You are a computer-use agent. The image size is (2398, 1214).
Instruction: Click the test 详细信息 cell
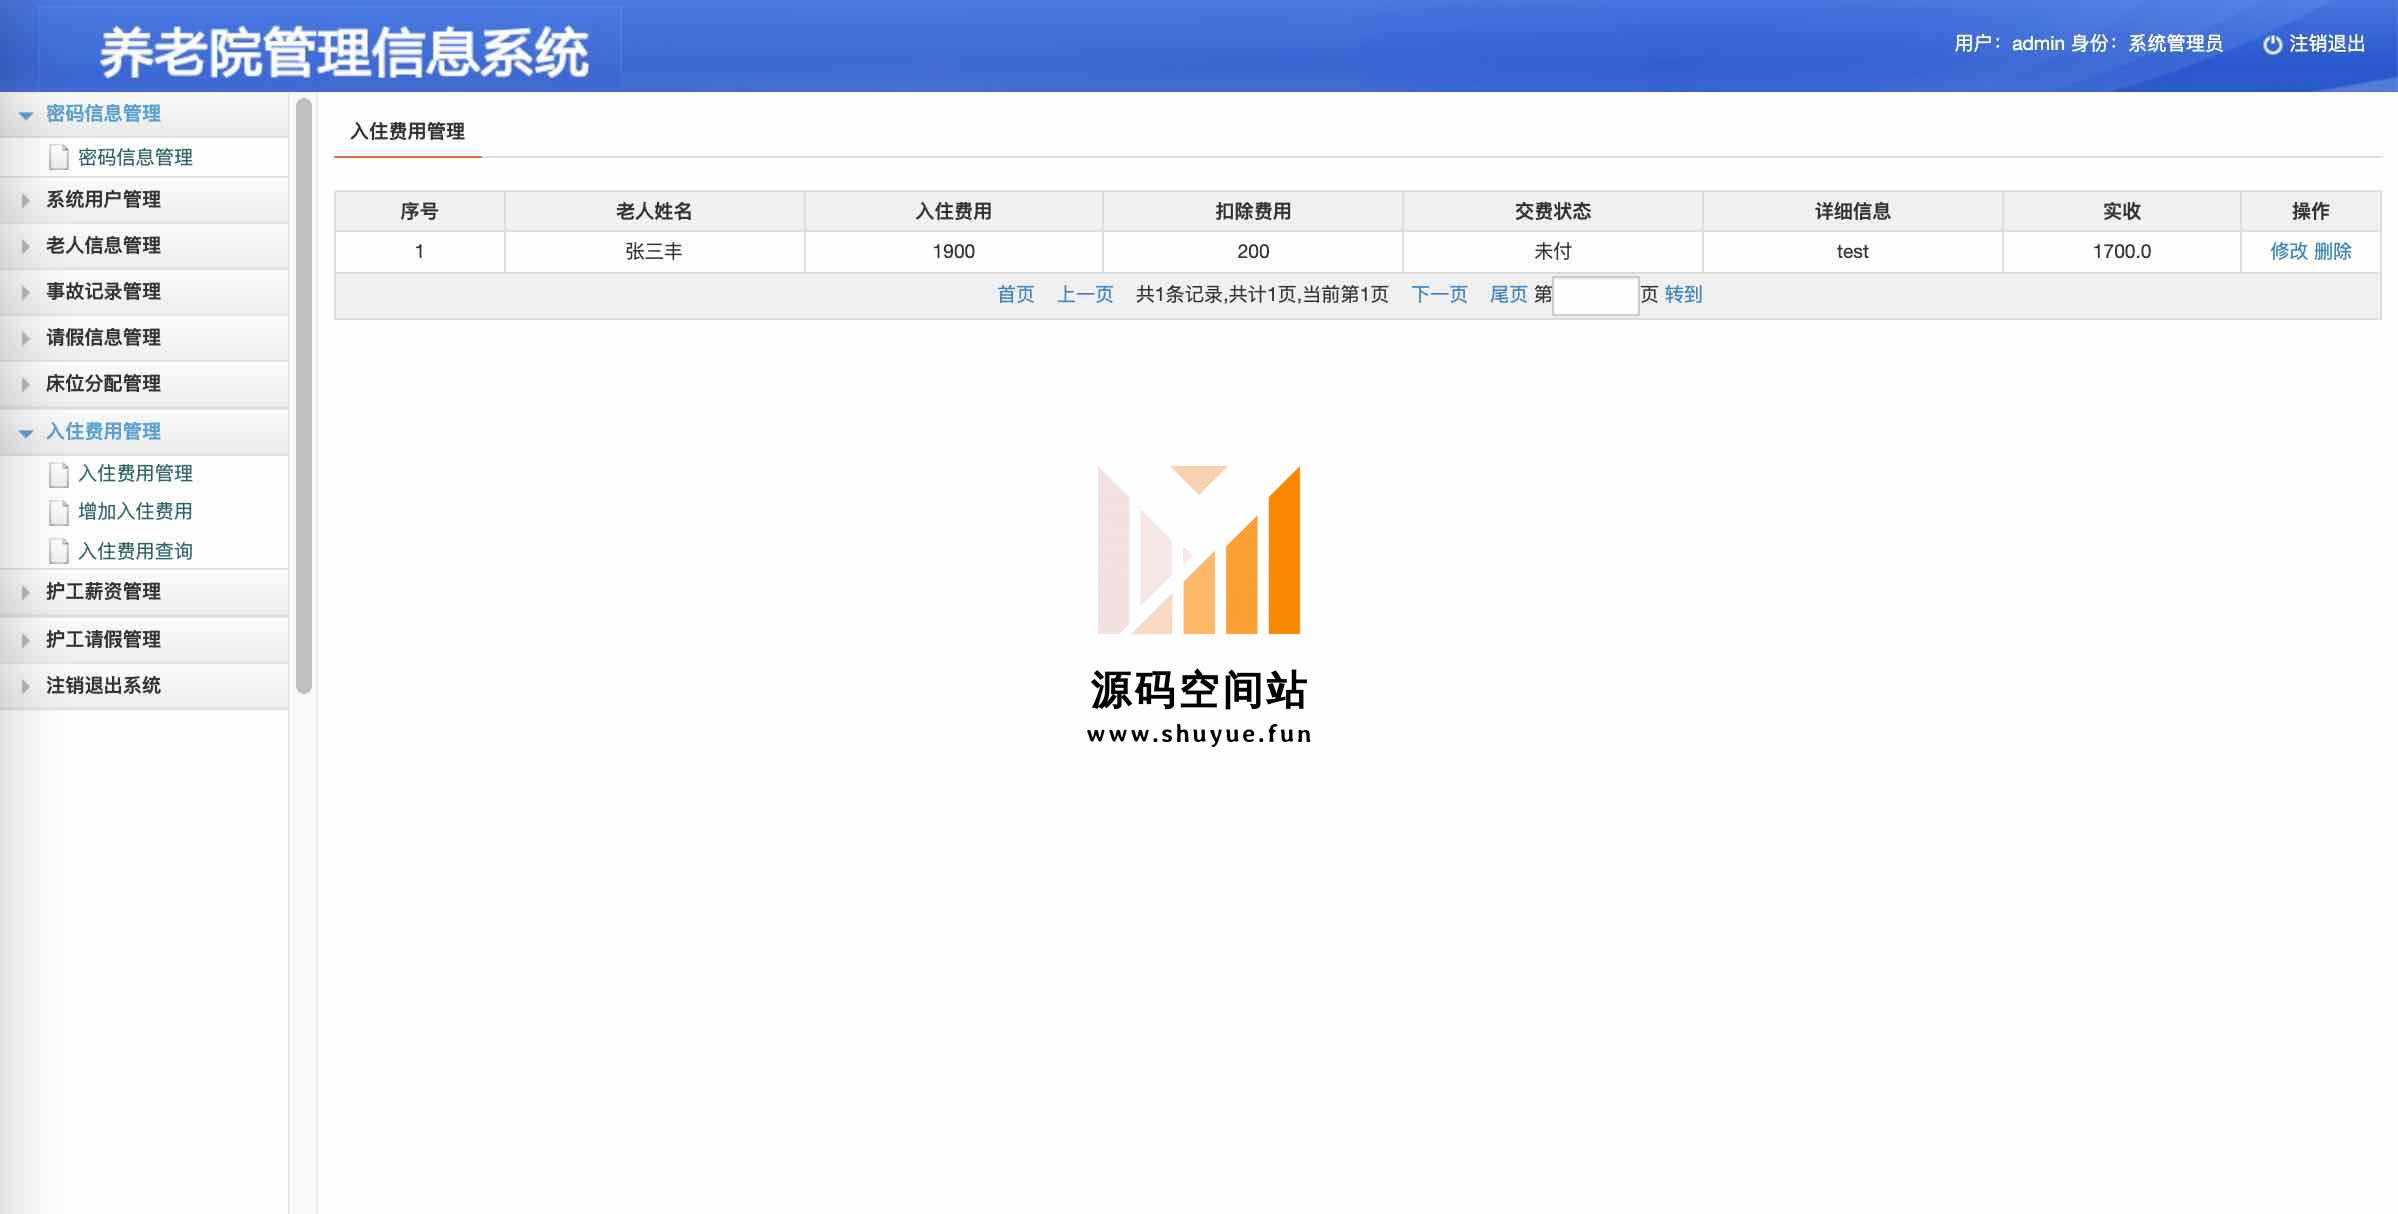pyautogui.click(x=1853, y=252)
